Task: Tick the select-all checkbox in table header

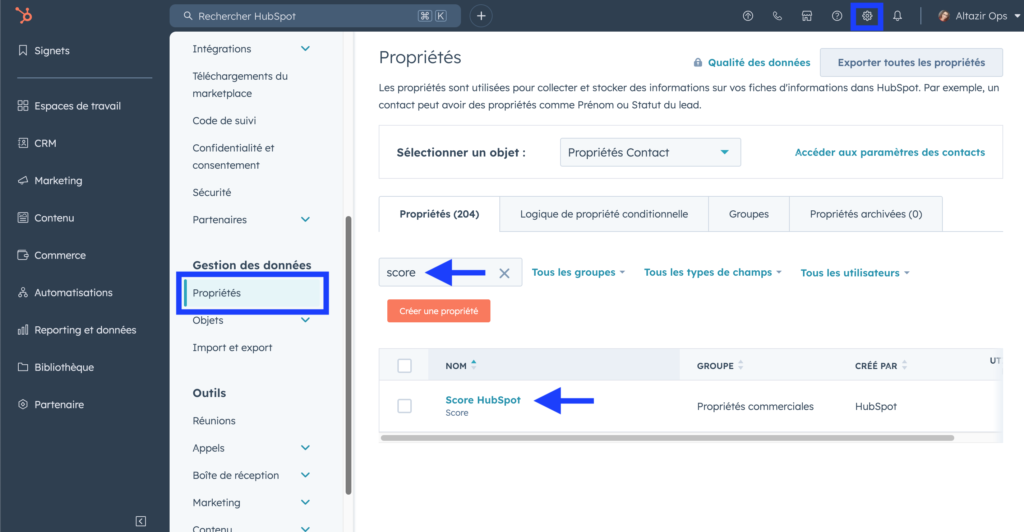Action: [404, 366]
